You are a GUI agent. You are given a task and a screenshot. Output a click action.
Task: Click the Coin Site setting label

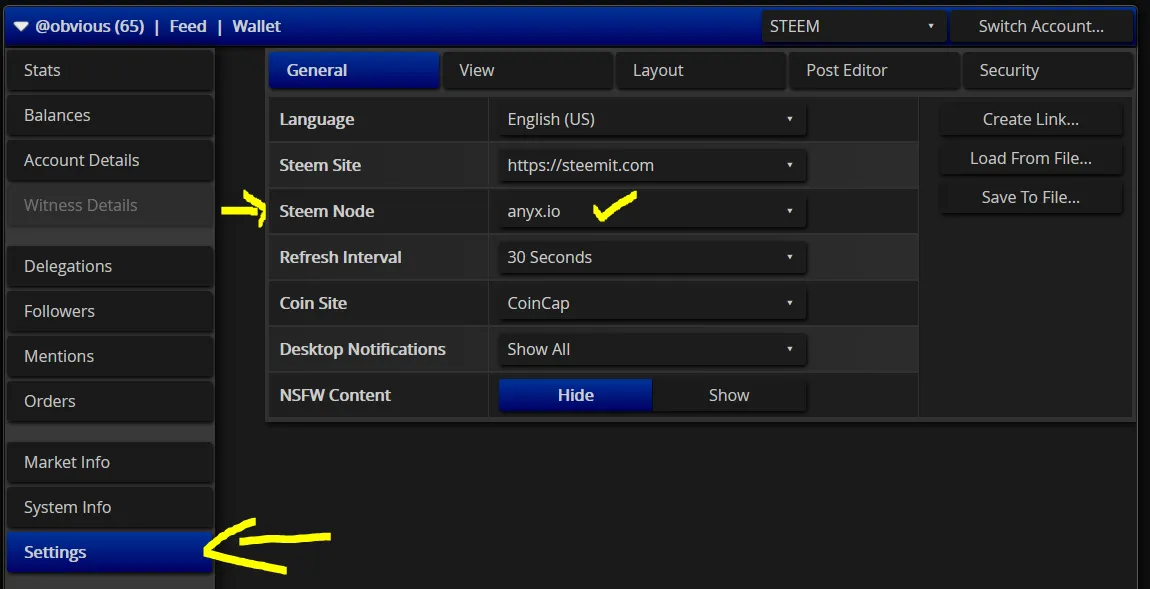tap(313, 303)
